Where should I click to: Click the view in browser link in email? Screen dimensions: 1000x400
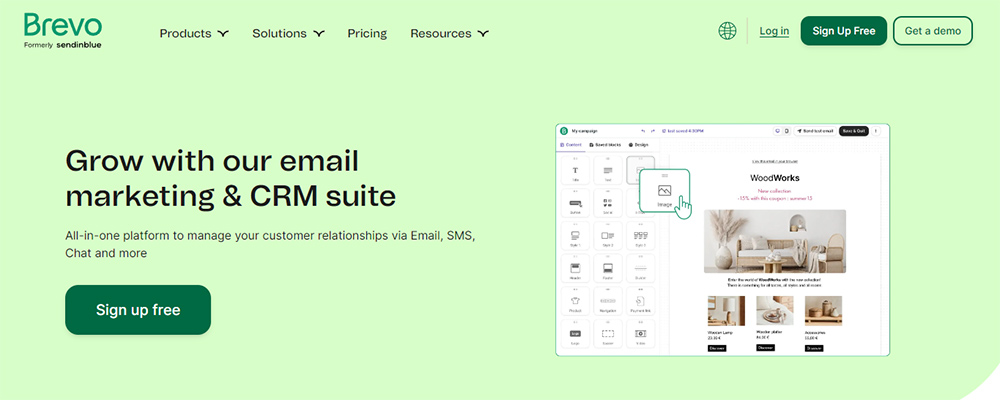pyautogui.click(x=775, y=161)
